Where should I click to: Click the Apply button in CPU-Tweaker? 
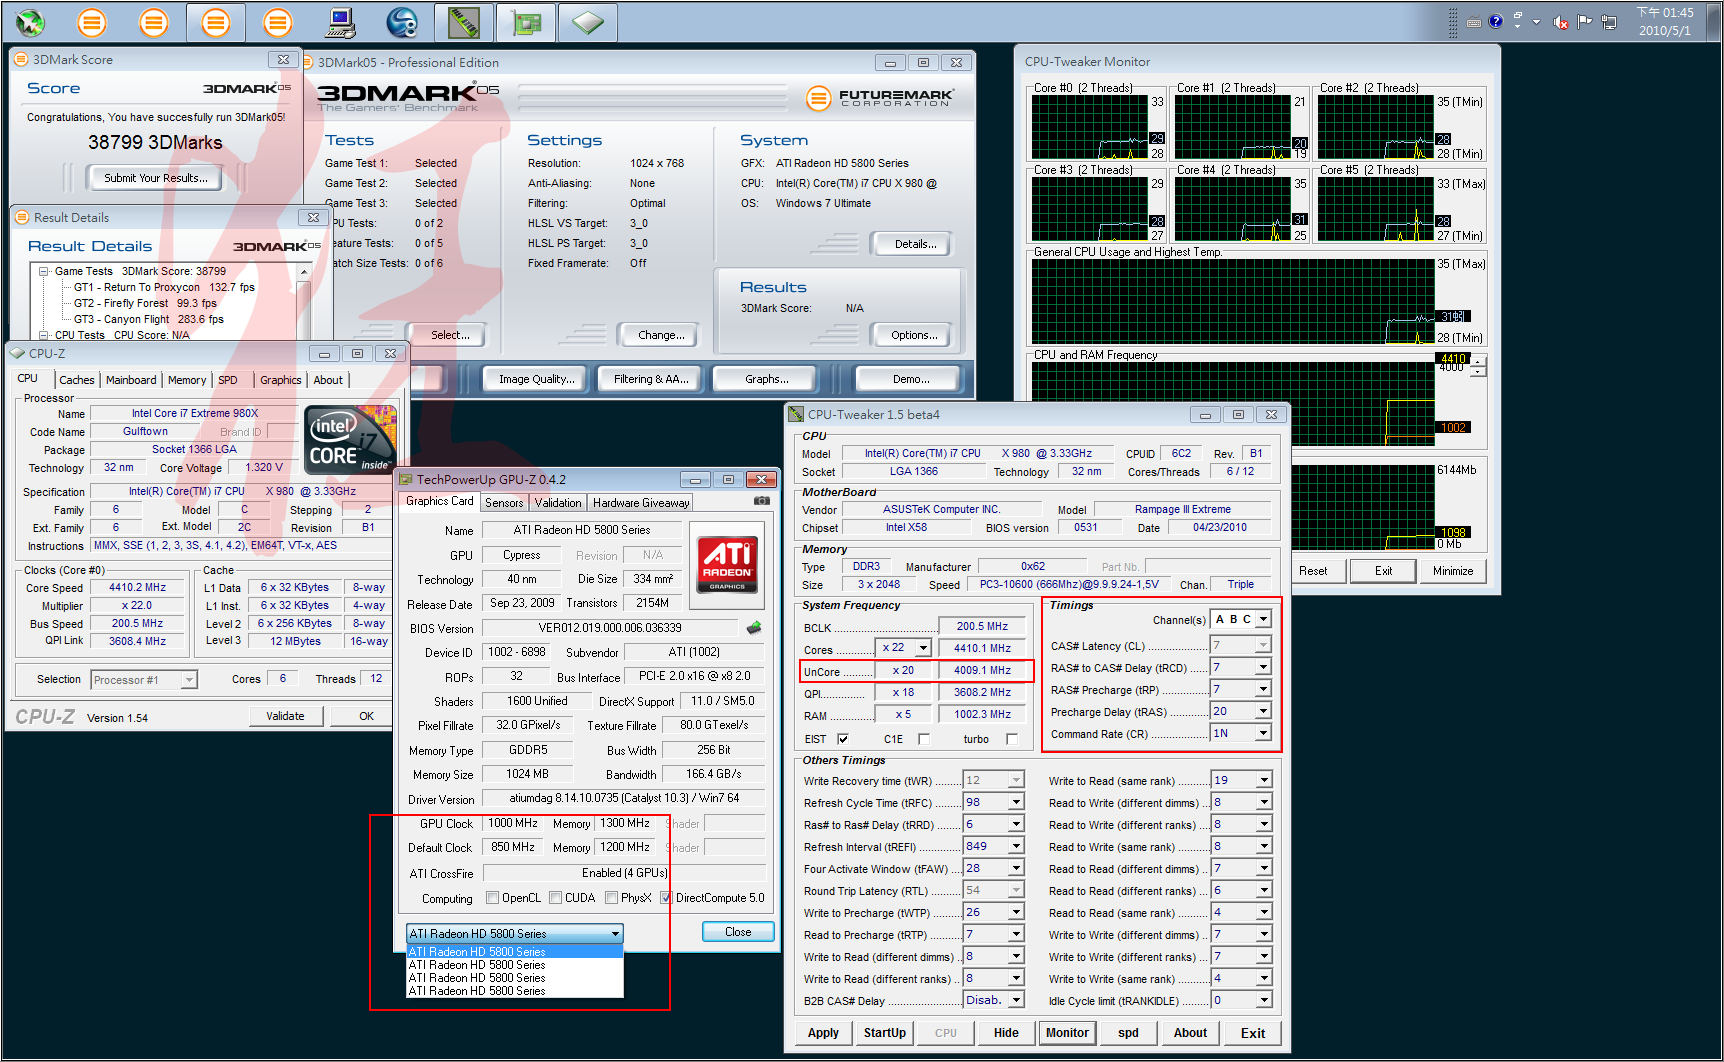(823, 1033)
